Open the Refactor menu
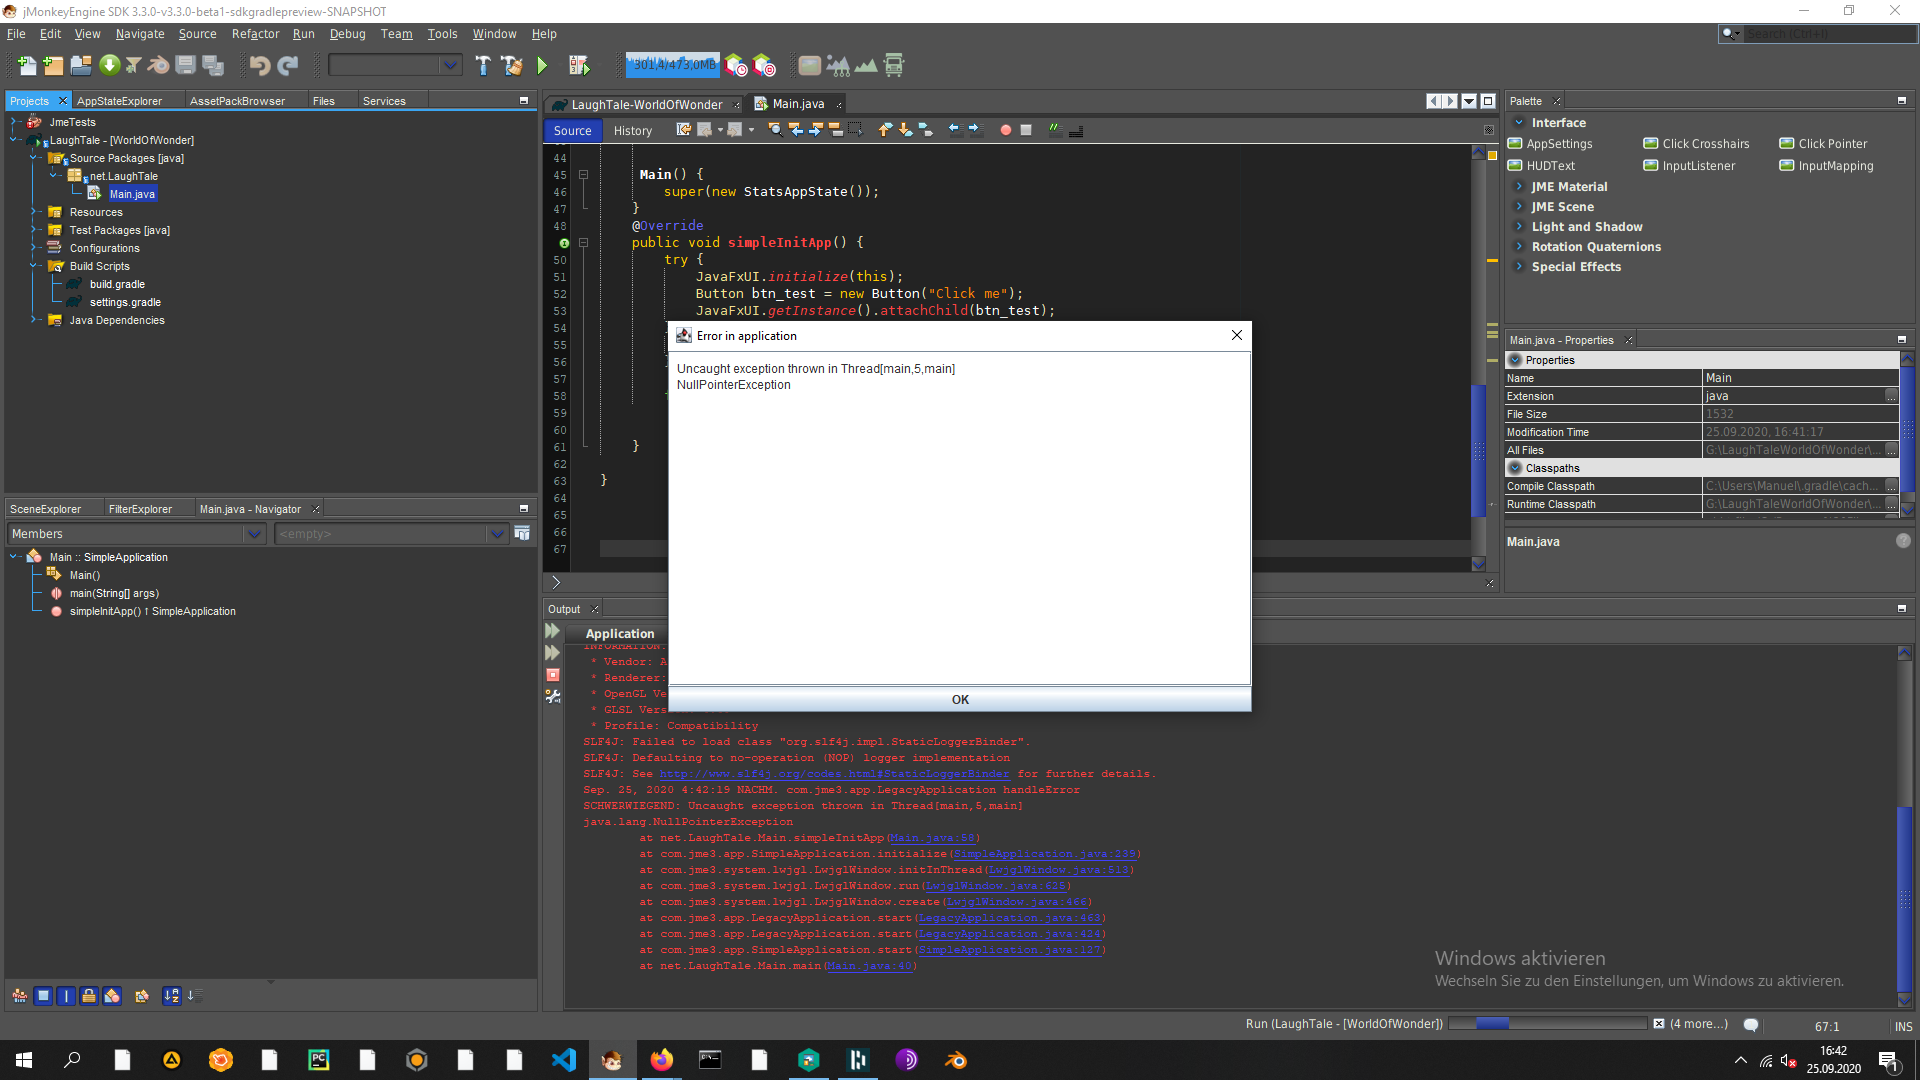This screenshot has width=1920, height=1080. 255,34
